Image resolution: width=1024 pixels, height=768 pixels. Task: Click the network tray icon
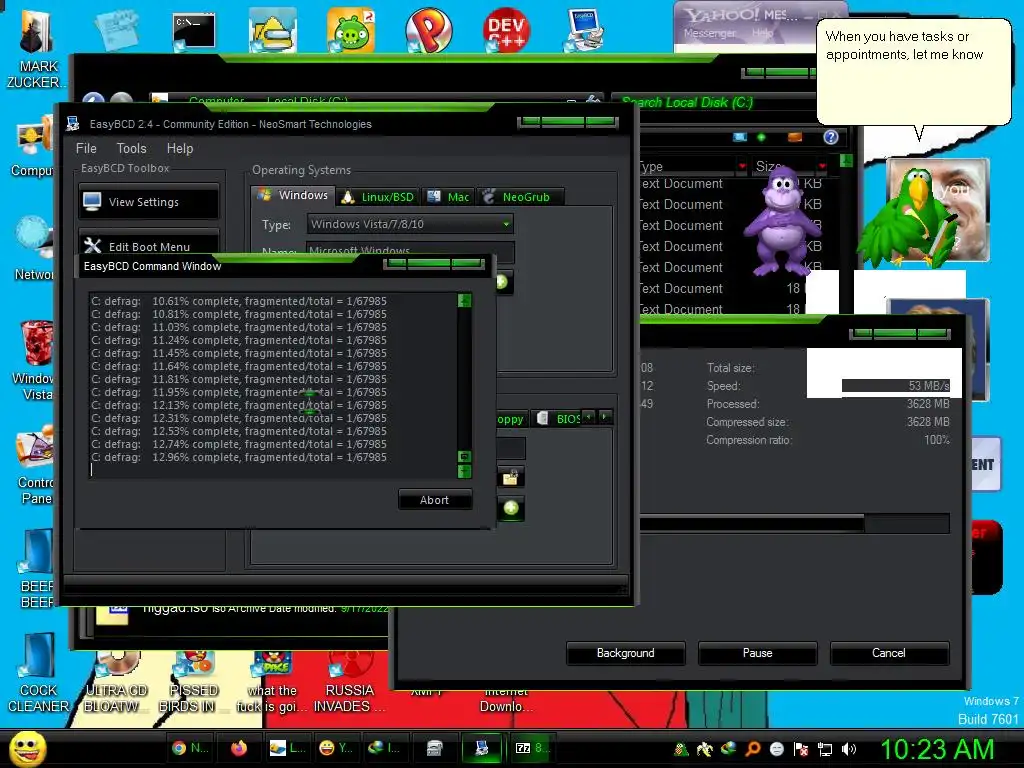pos(825,749)
